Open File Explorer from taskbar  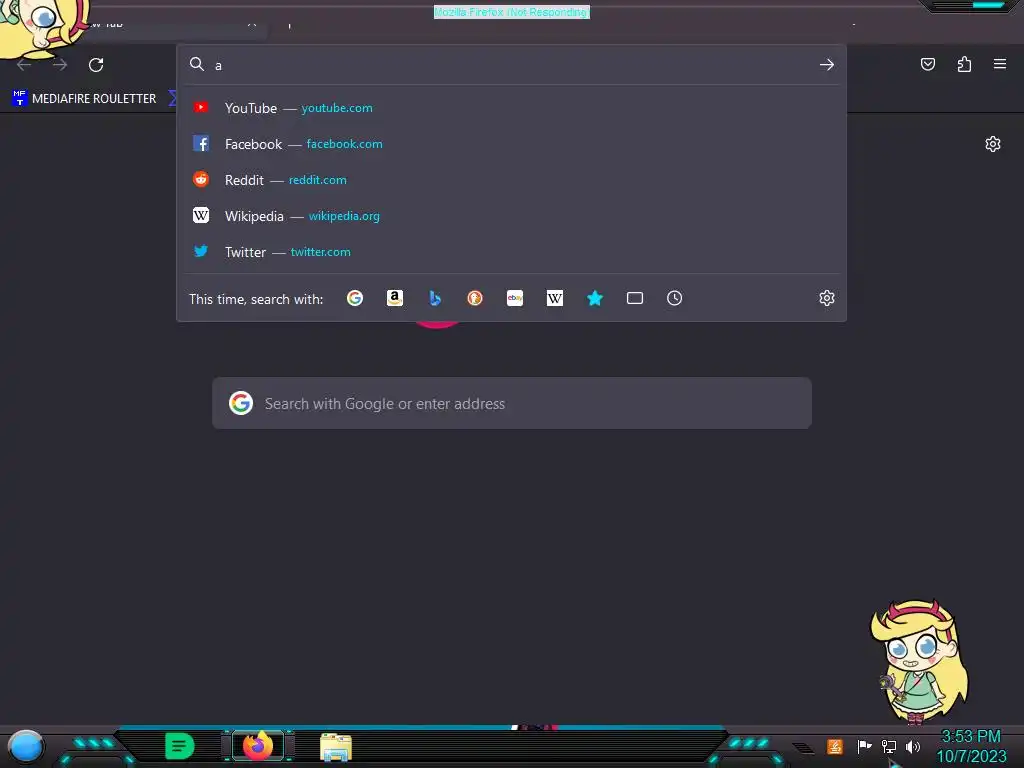pos(336,746)
